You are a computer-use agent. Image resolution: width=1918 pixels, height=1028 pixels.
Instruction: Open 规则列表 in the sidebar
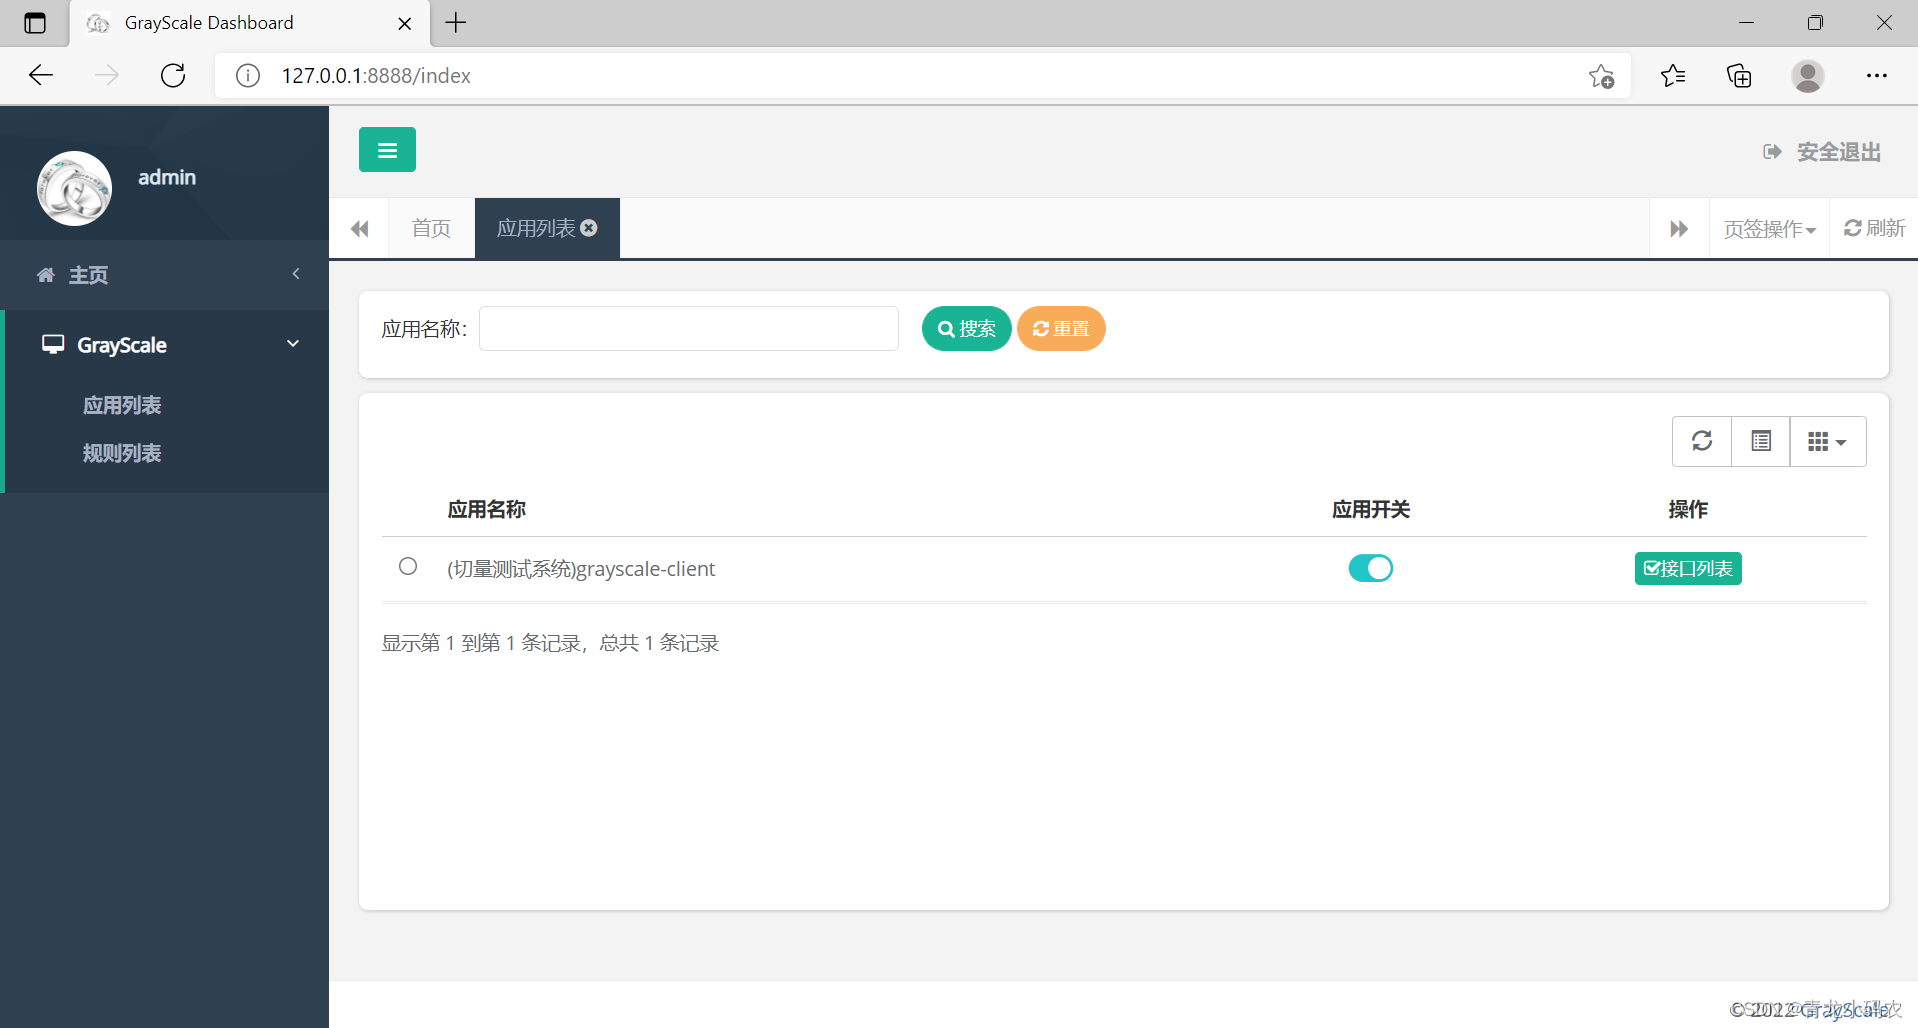coord(122,453)
